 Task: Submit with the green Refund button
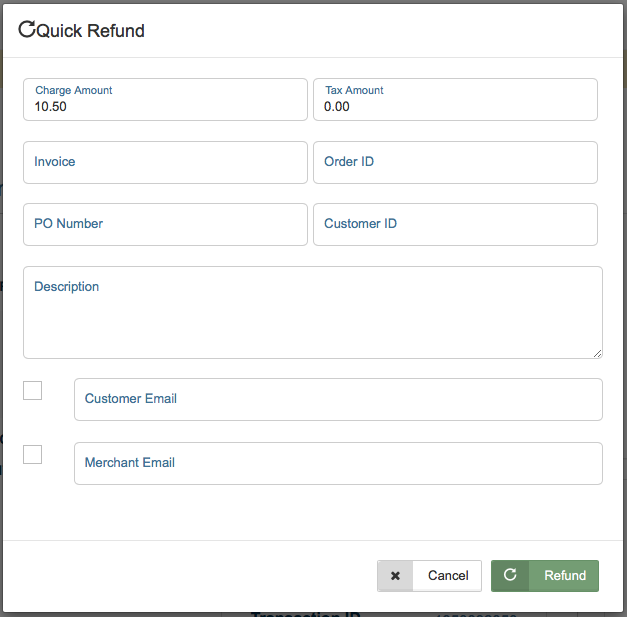tap(545, 576)
